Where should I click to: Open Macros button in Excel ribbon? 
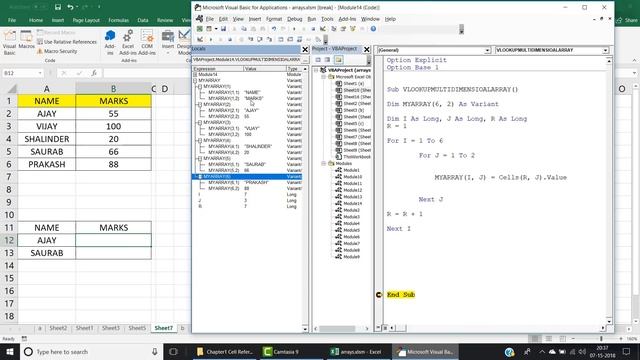coord(27,40)
